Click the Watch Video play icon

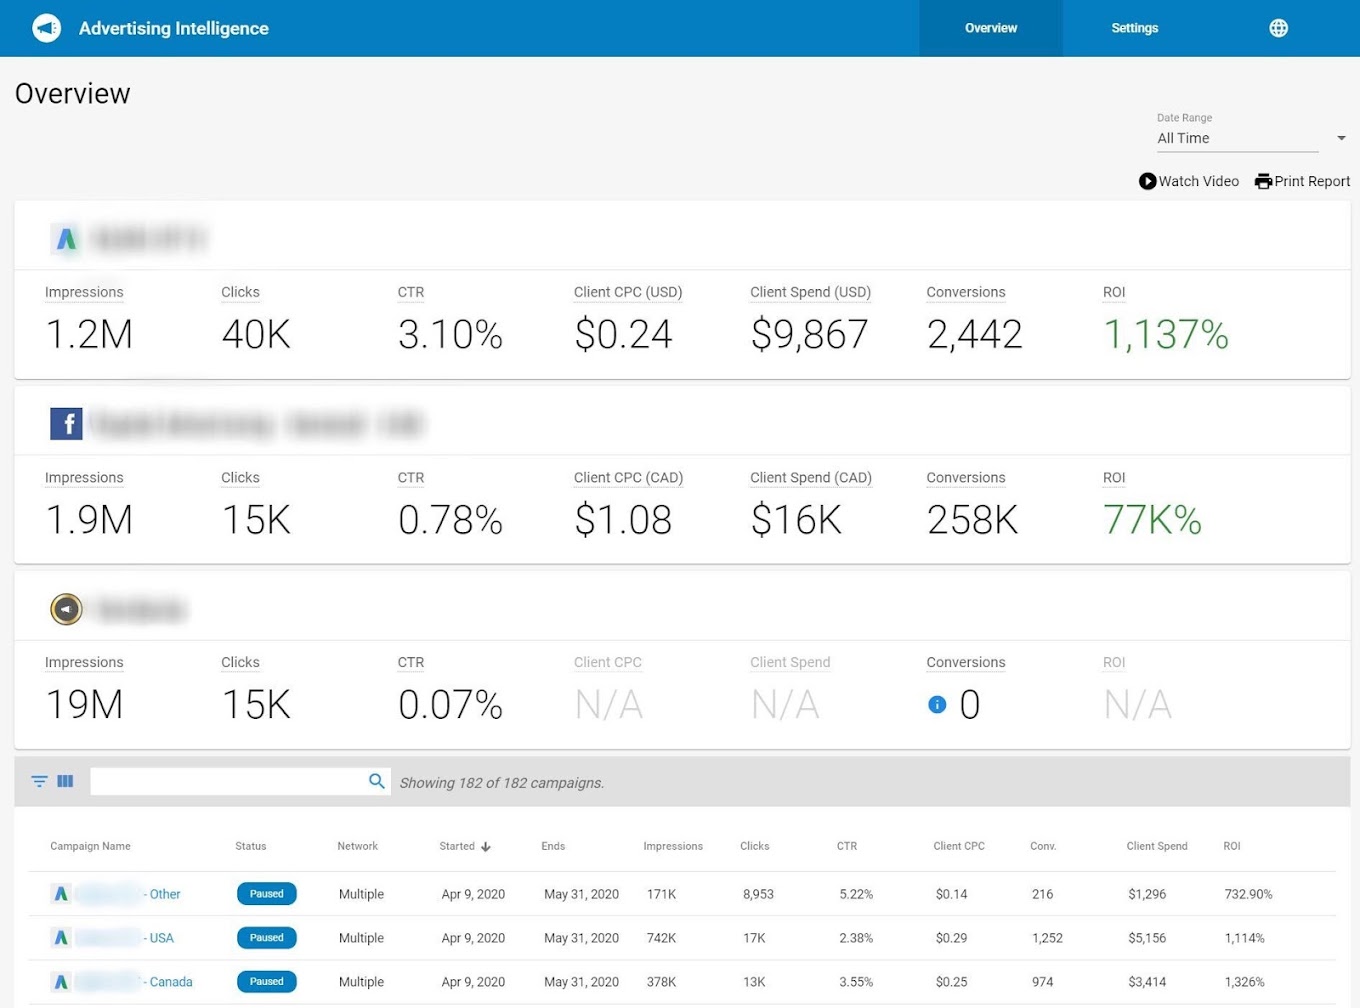coord(1147,181)
